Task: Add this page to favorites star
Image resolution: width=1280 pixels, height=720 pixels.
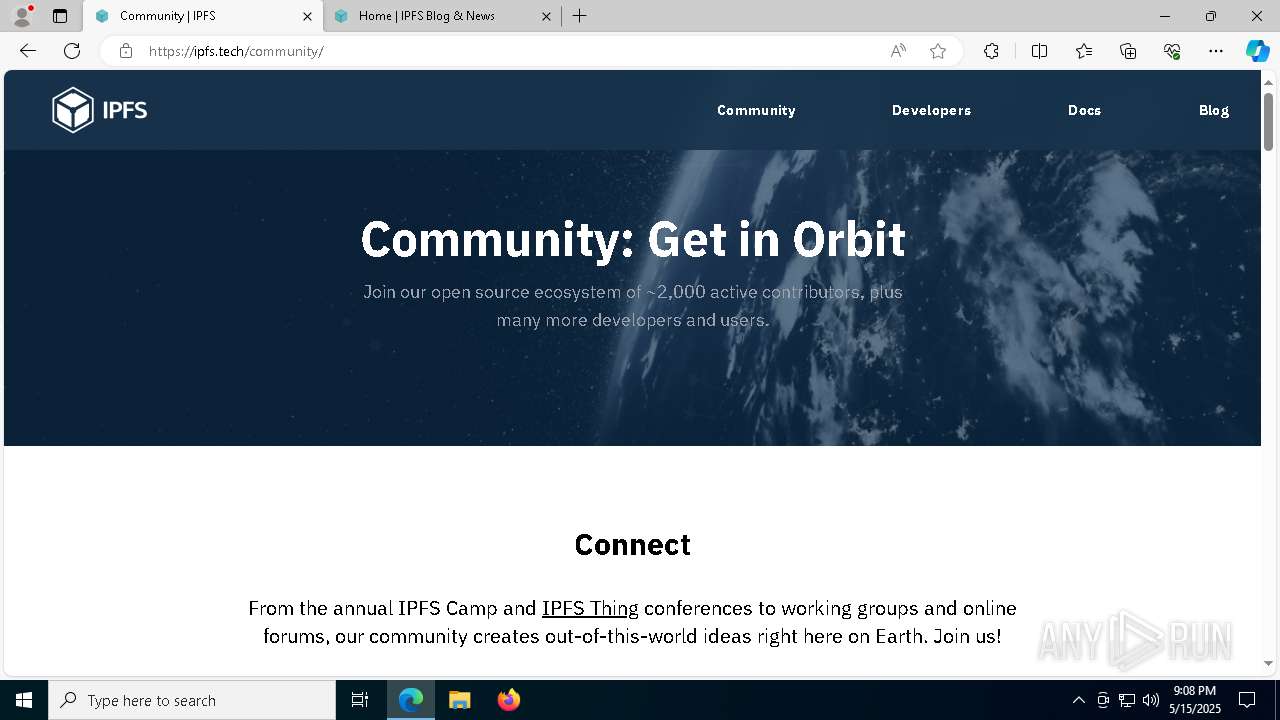Action: [938, 51]
